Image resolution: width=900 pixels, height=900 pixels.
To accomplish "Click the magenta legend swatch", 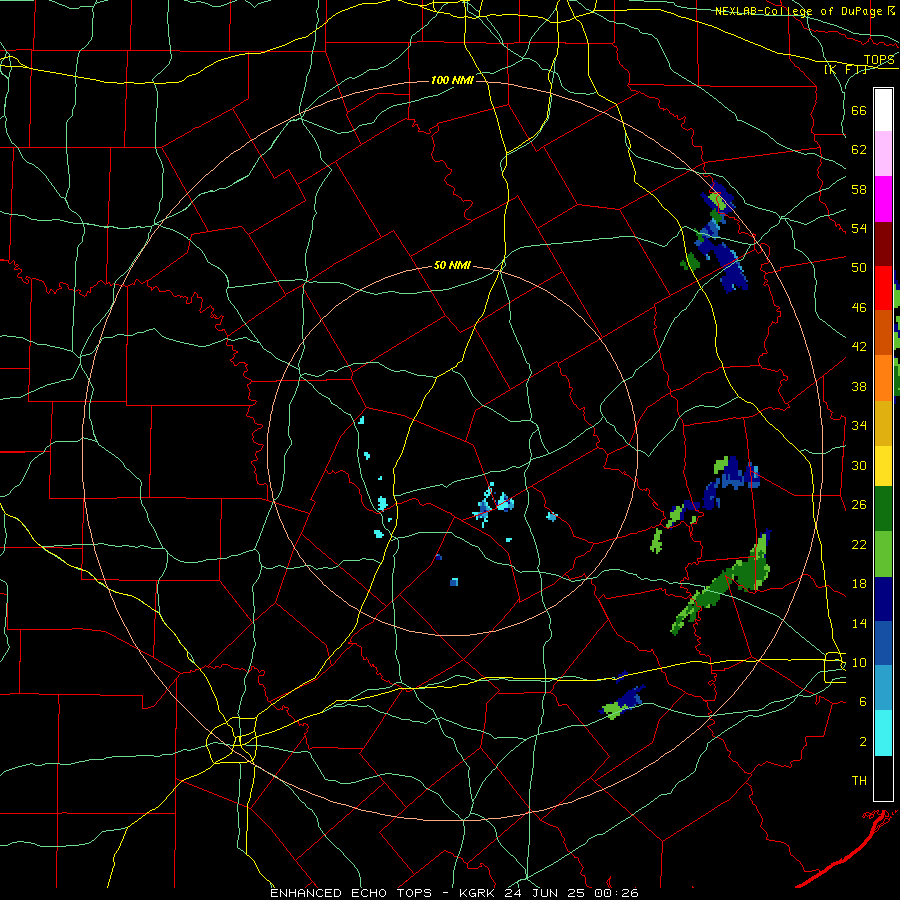I will click(883, 199).
